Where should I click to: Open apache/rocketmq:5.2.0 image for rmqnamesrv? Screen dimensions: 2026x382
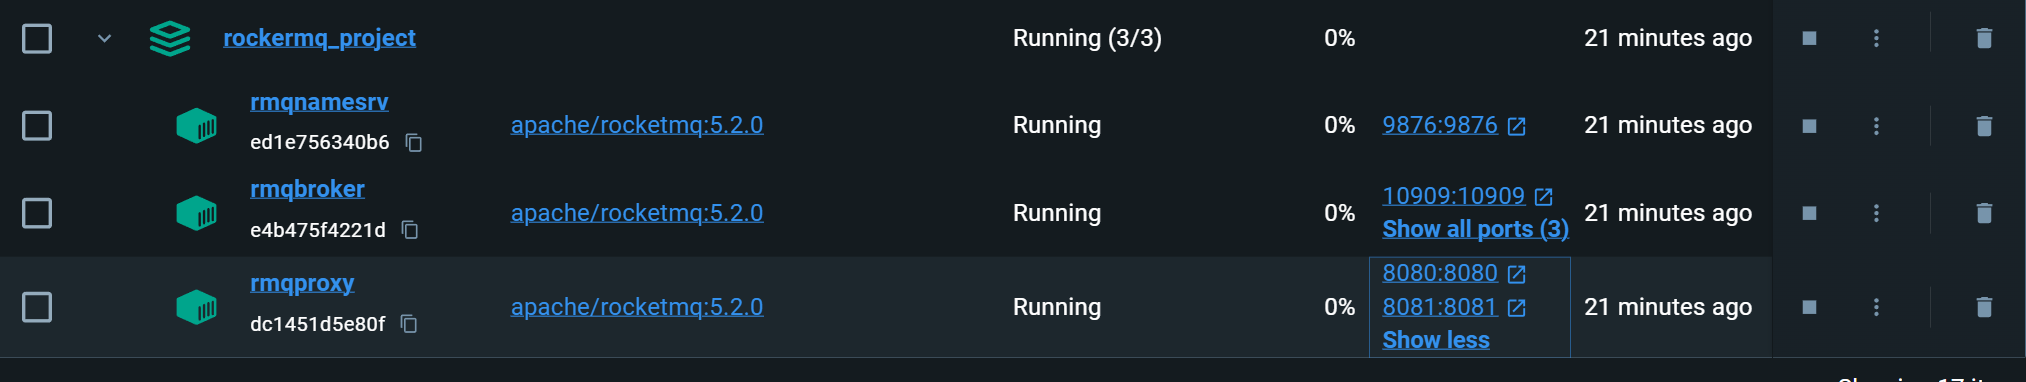(x=637, y=125)
